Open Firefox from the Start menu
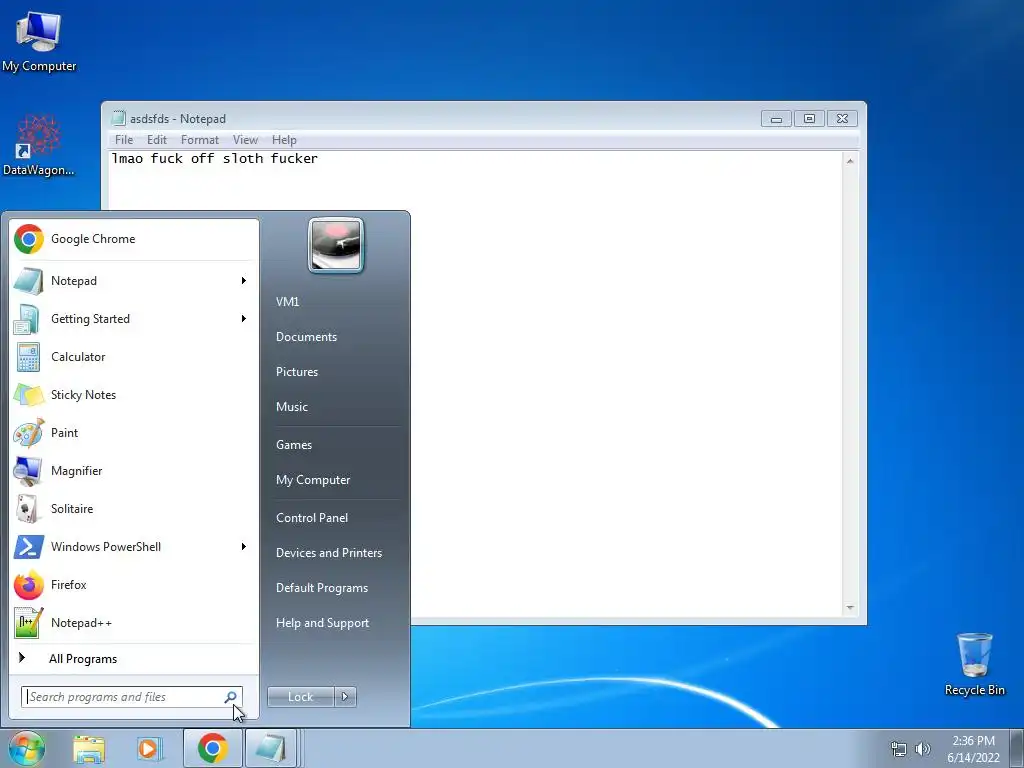Viewport: 1024px width, 768px height. click(134, 584)
